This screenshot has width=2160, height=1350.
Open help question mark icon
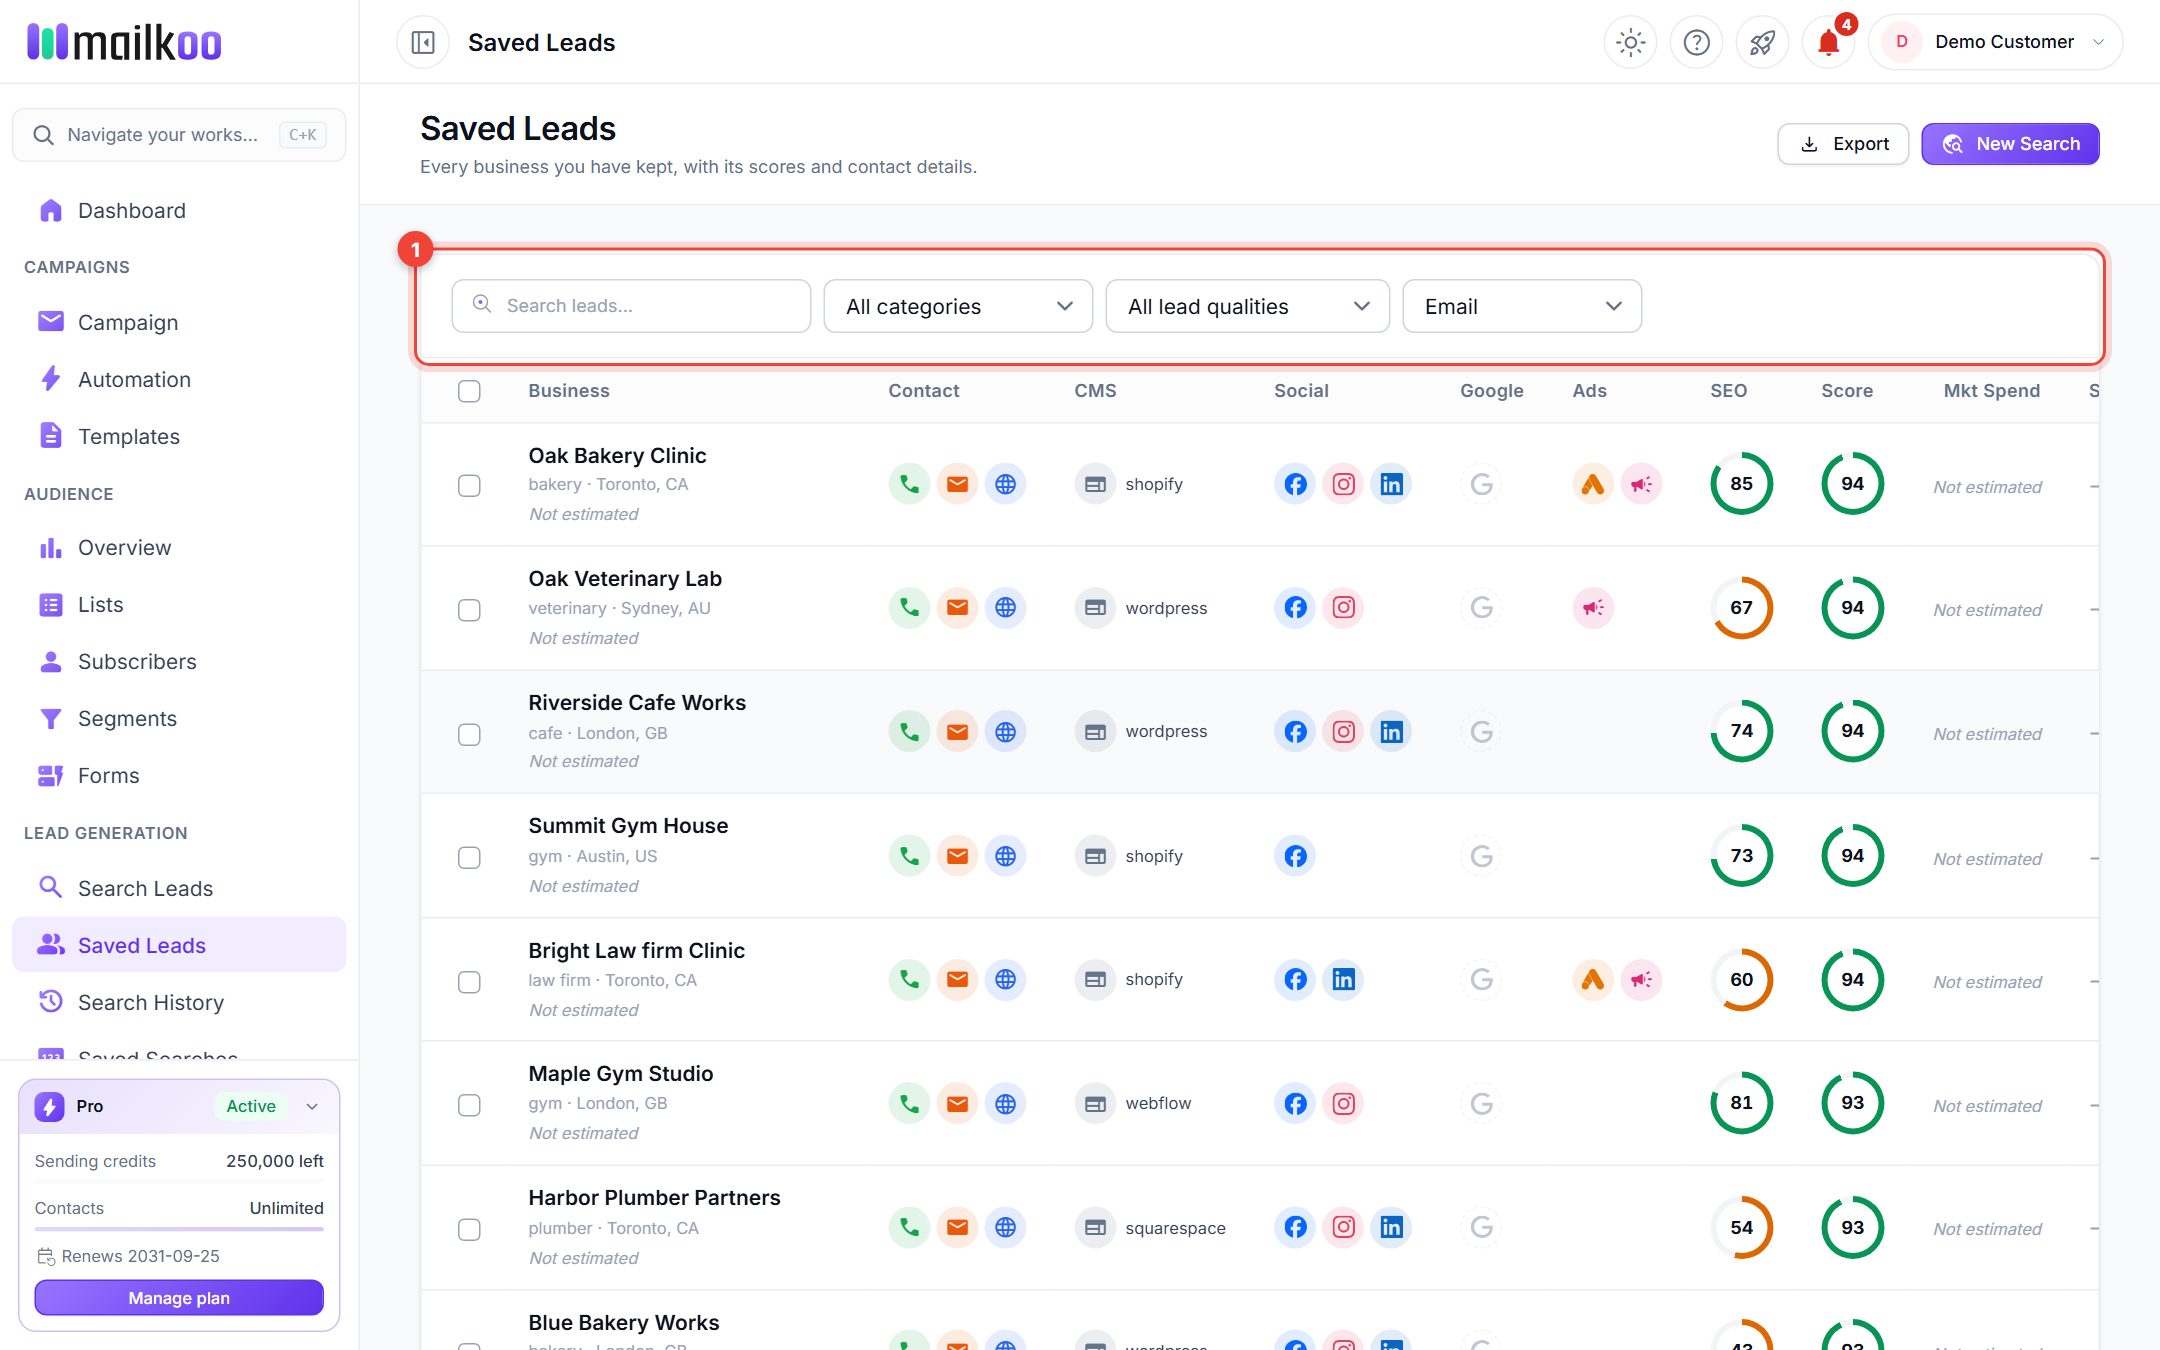point(1696,42)
